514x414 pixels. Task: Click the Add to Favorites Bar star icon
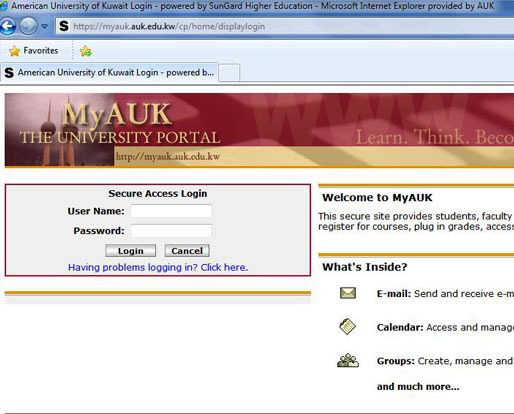click(x=86, y=51)
